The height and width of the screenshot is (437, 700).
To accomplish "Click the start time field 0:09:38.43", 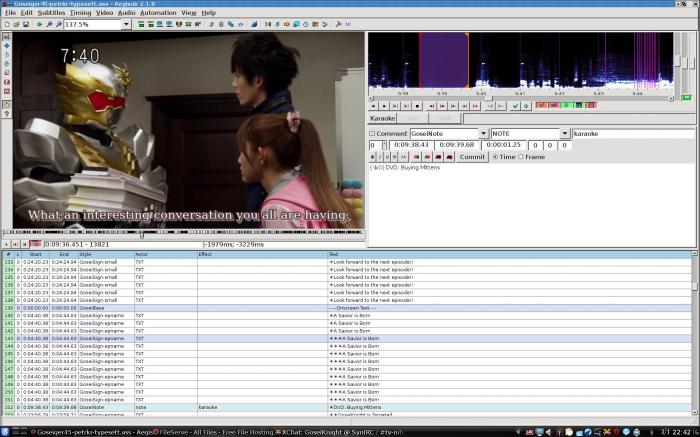I will pyautogui.click(x=411, y=145).
